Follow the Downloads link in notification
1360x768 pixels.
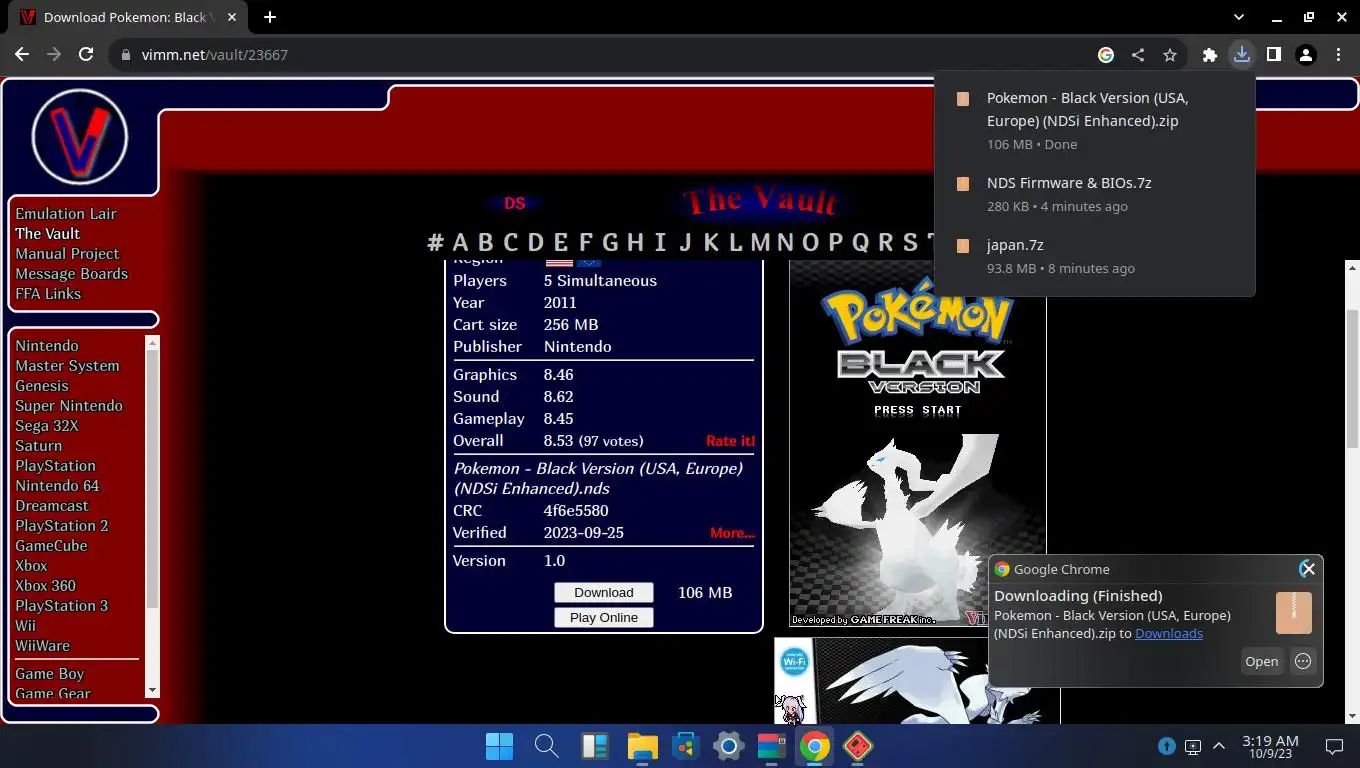(1169, 633)
